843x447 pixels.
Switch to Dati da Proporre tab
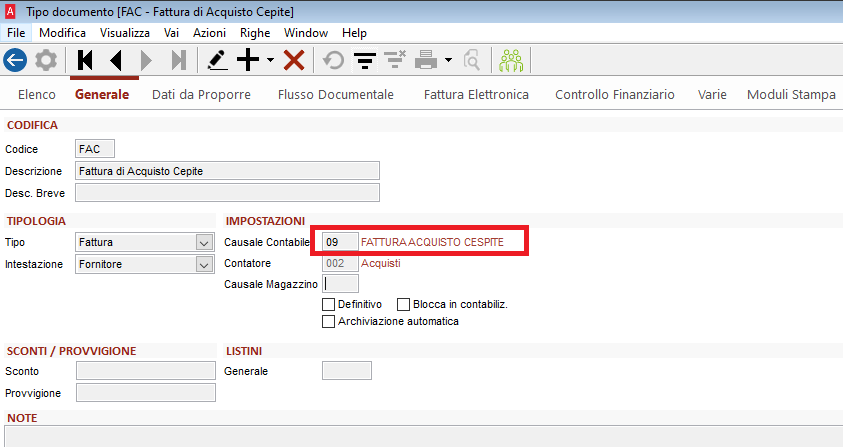pyautogui.click(x=201, y=95)
